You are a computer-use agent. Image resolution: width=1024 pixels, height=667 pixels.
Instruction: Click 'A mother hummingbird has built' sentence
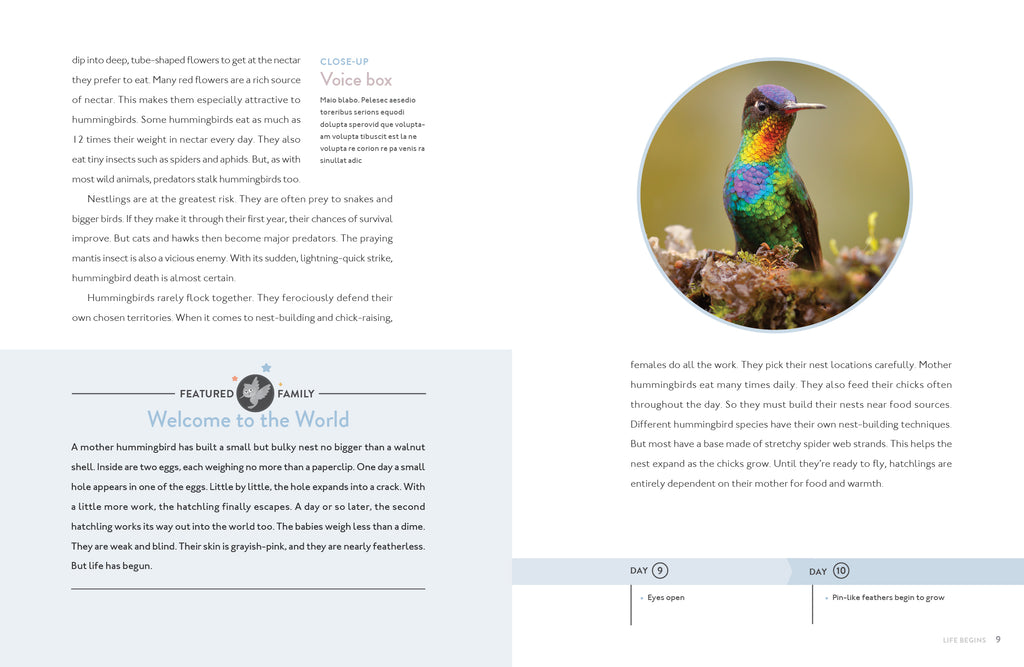(248, 447)
